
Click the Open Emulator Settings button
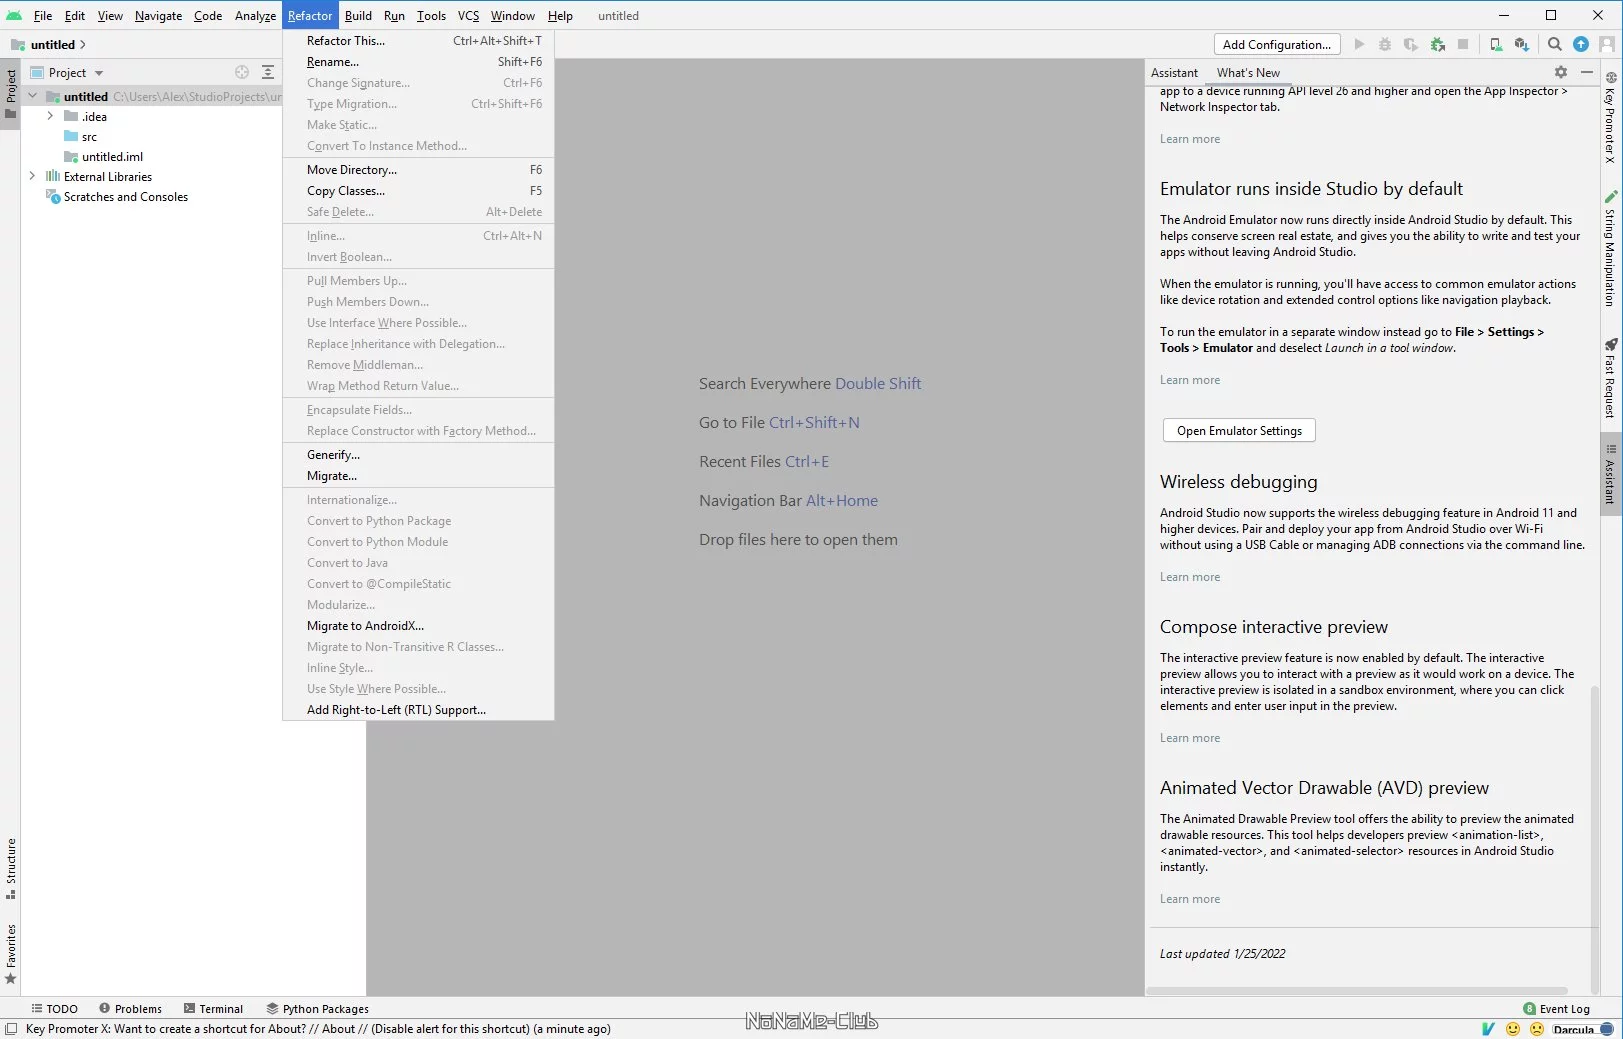[1239, 431]
